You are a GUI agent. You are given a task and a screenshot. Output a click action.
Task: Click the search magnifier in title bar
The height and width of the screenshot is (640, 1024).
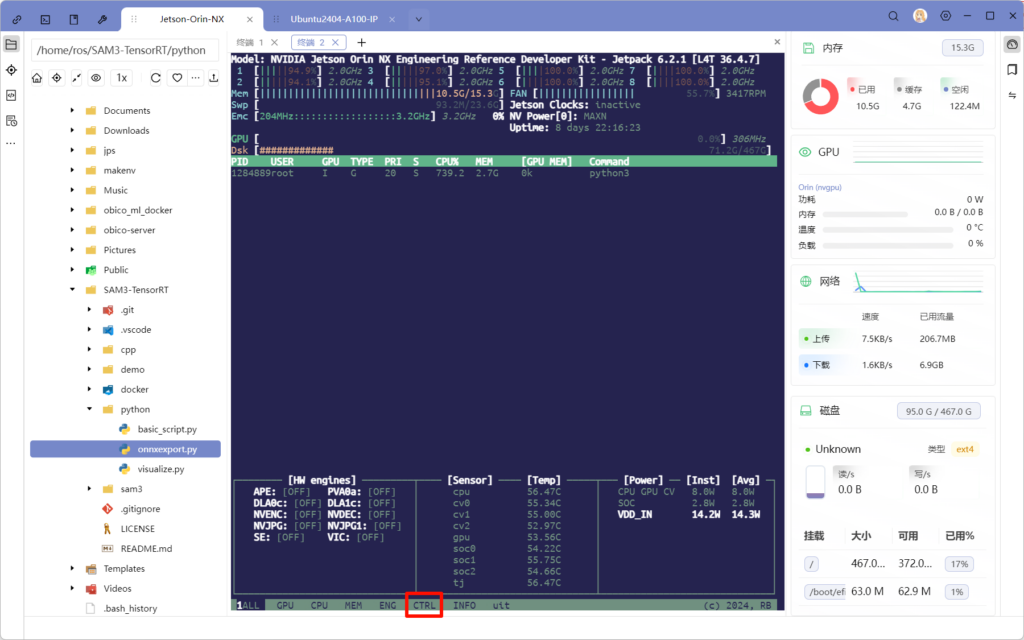(x=894, y=17)
